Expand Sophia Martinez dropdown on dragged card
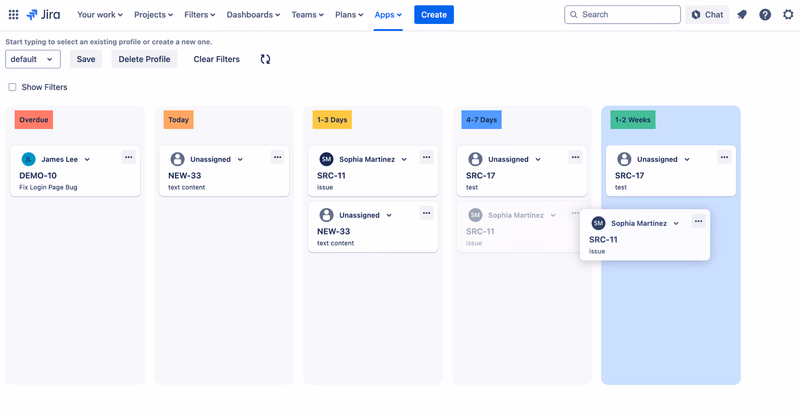 pos(676,224)
